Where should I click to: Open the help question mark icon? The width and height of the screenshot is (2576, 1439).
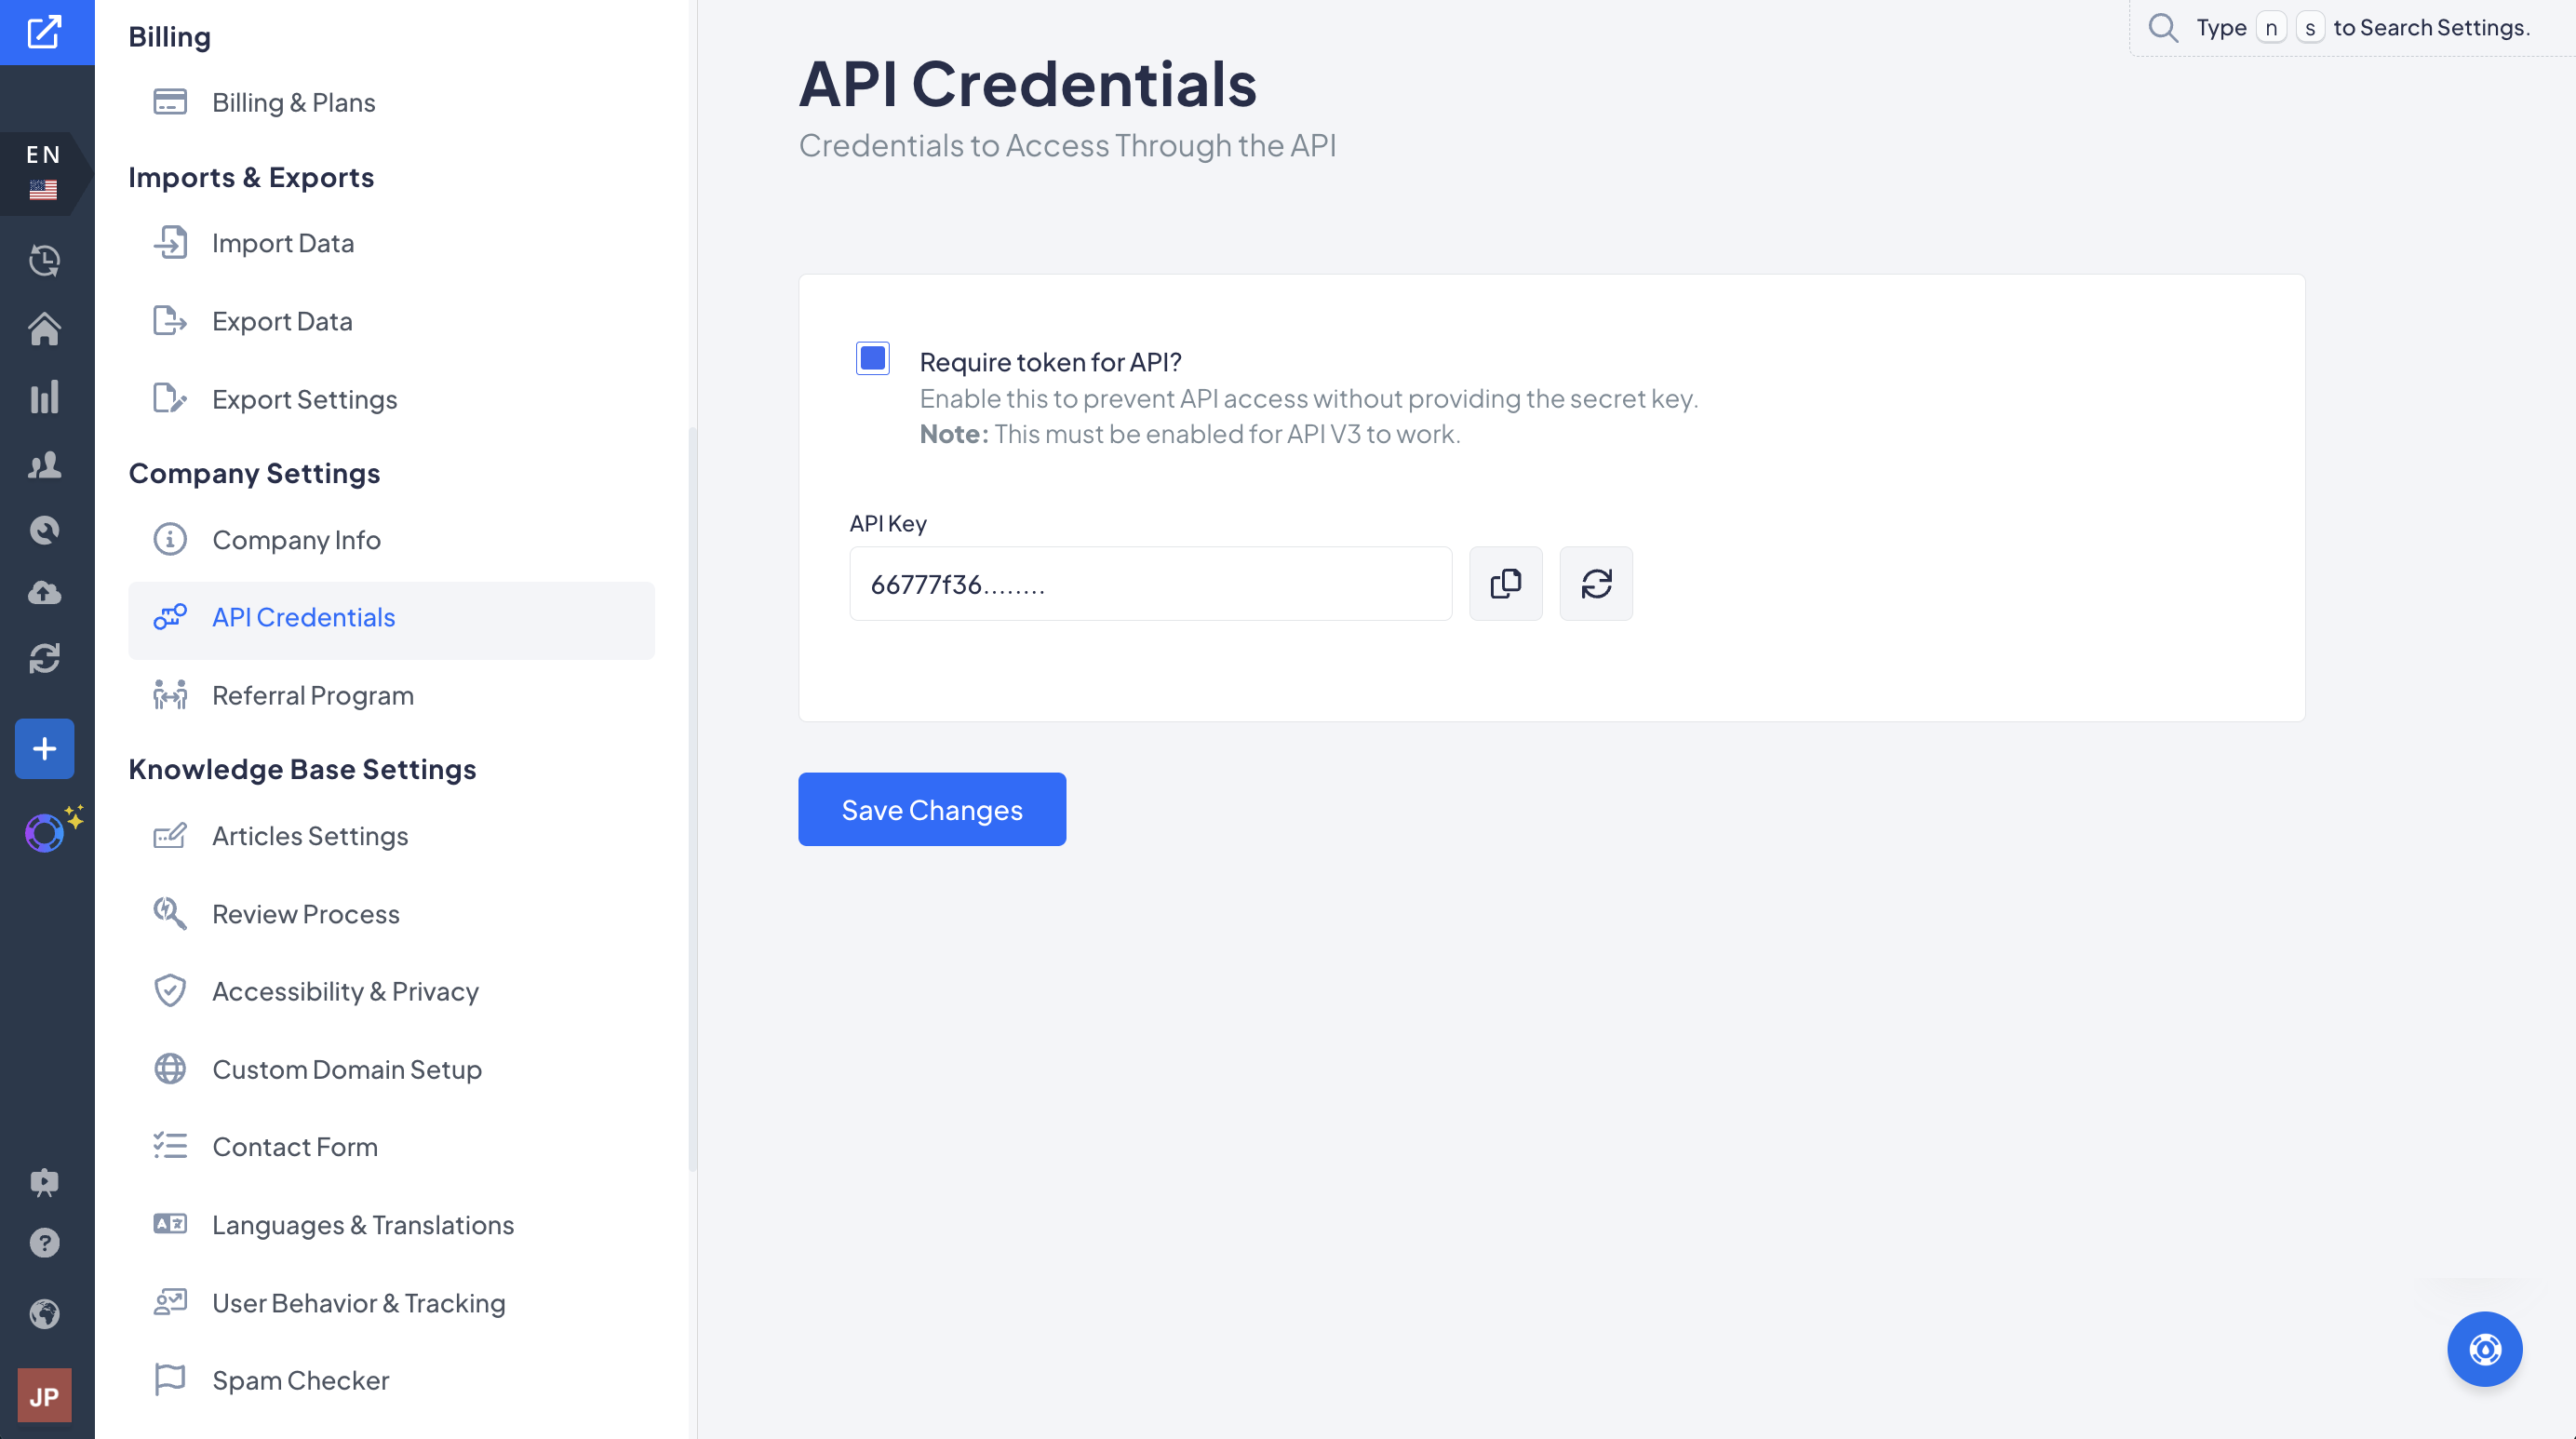point(44,1243)
